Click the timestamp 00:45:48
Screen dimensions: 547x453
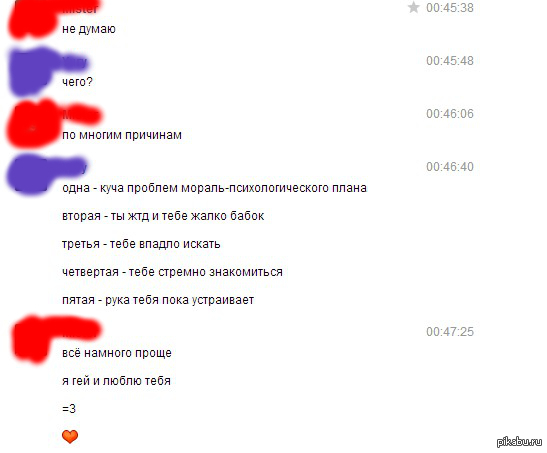pyautogui.click(x=450, y=61)
